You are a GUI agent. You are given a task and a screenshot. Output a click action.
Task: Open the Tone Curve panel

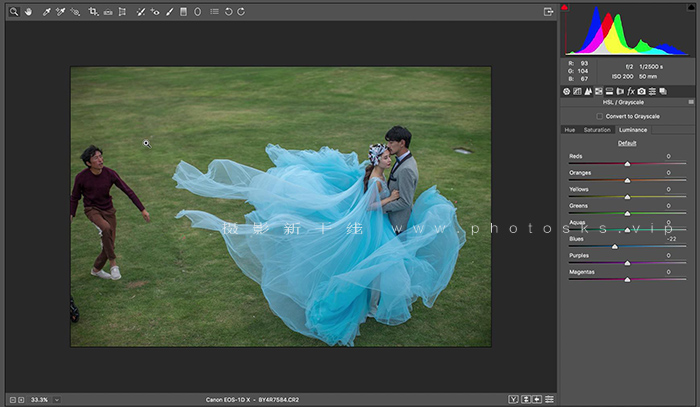pyautogui.click(x=577, y=91)
